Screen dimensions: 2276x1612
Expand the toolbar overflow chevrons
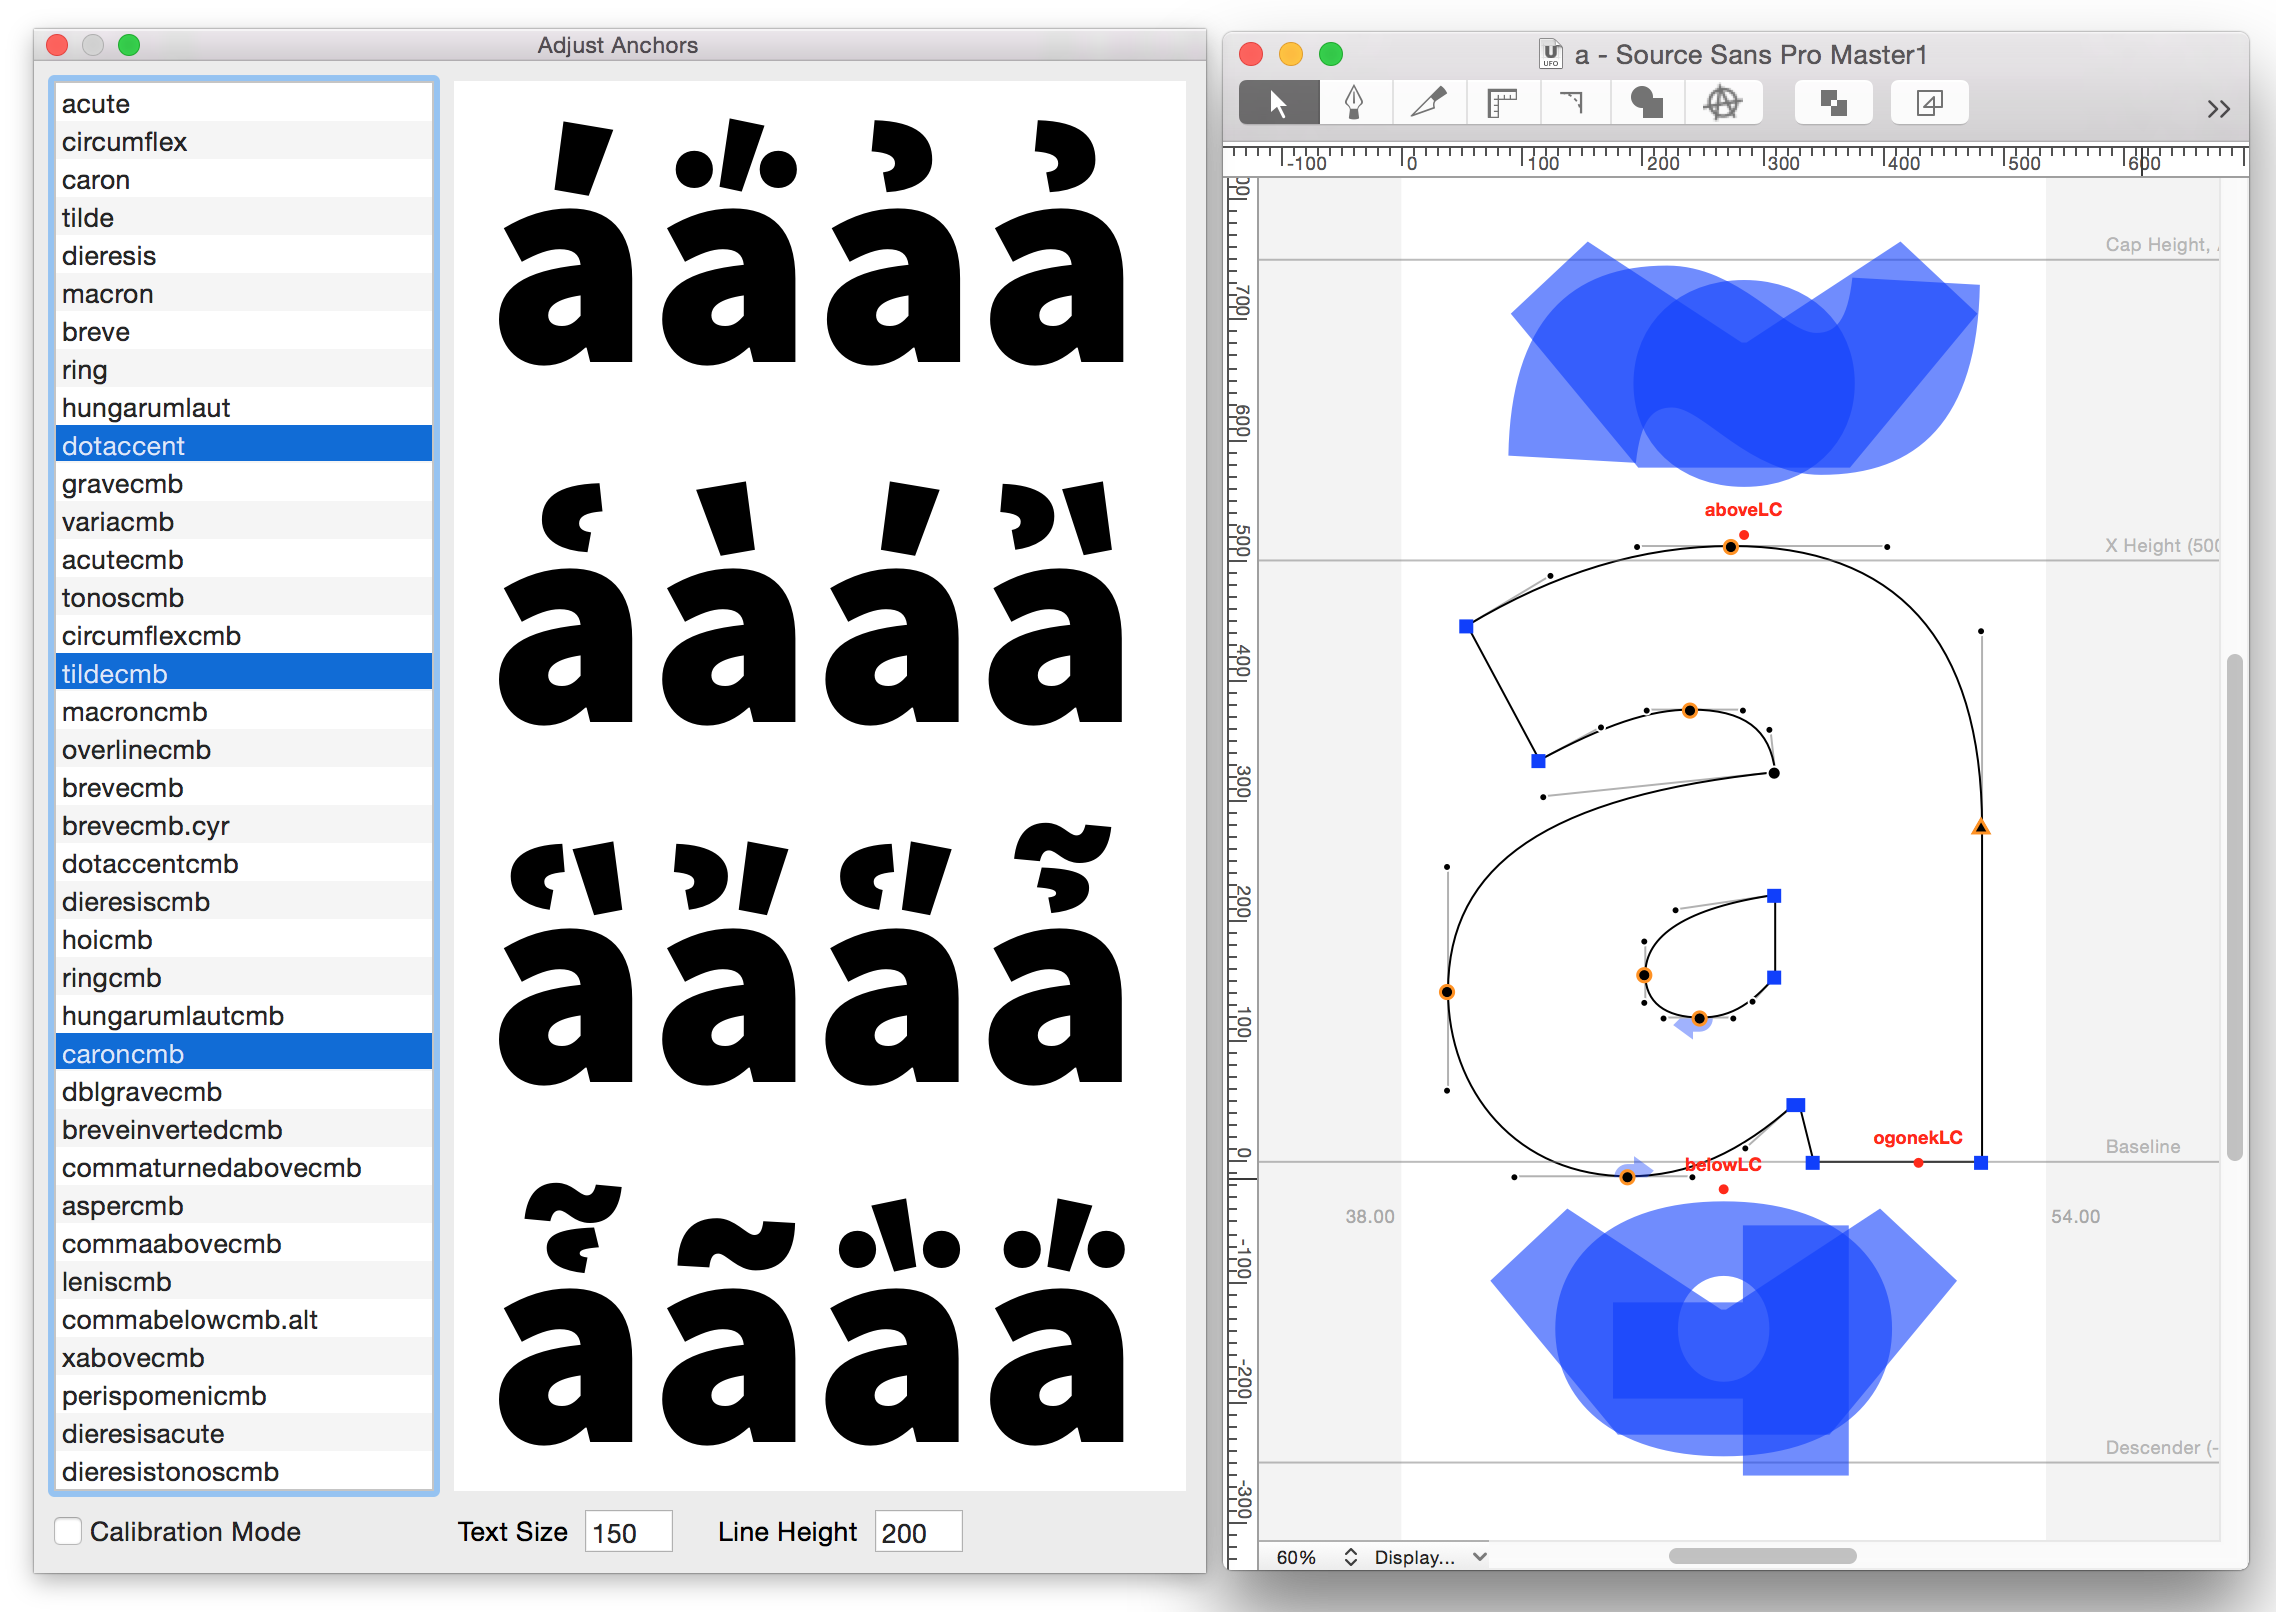[2218, 109]
